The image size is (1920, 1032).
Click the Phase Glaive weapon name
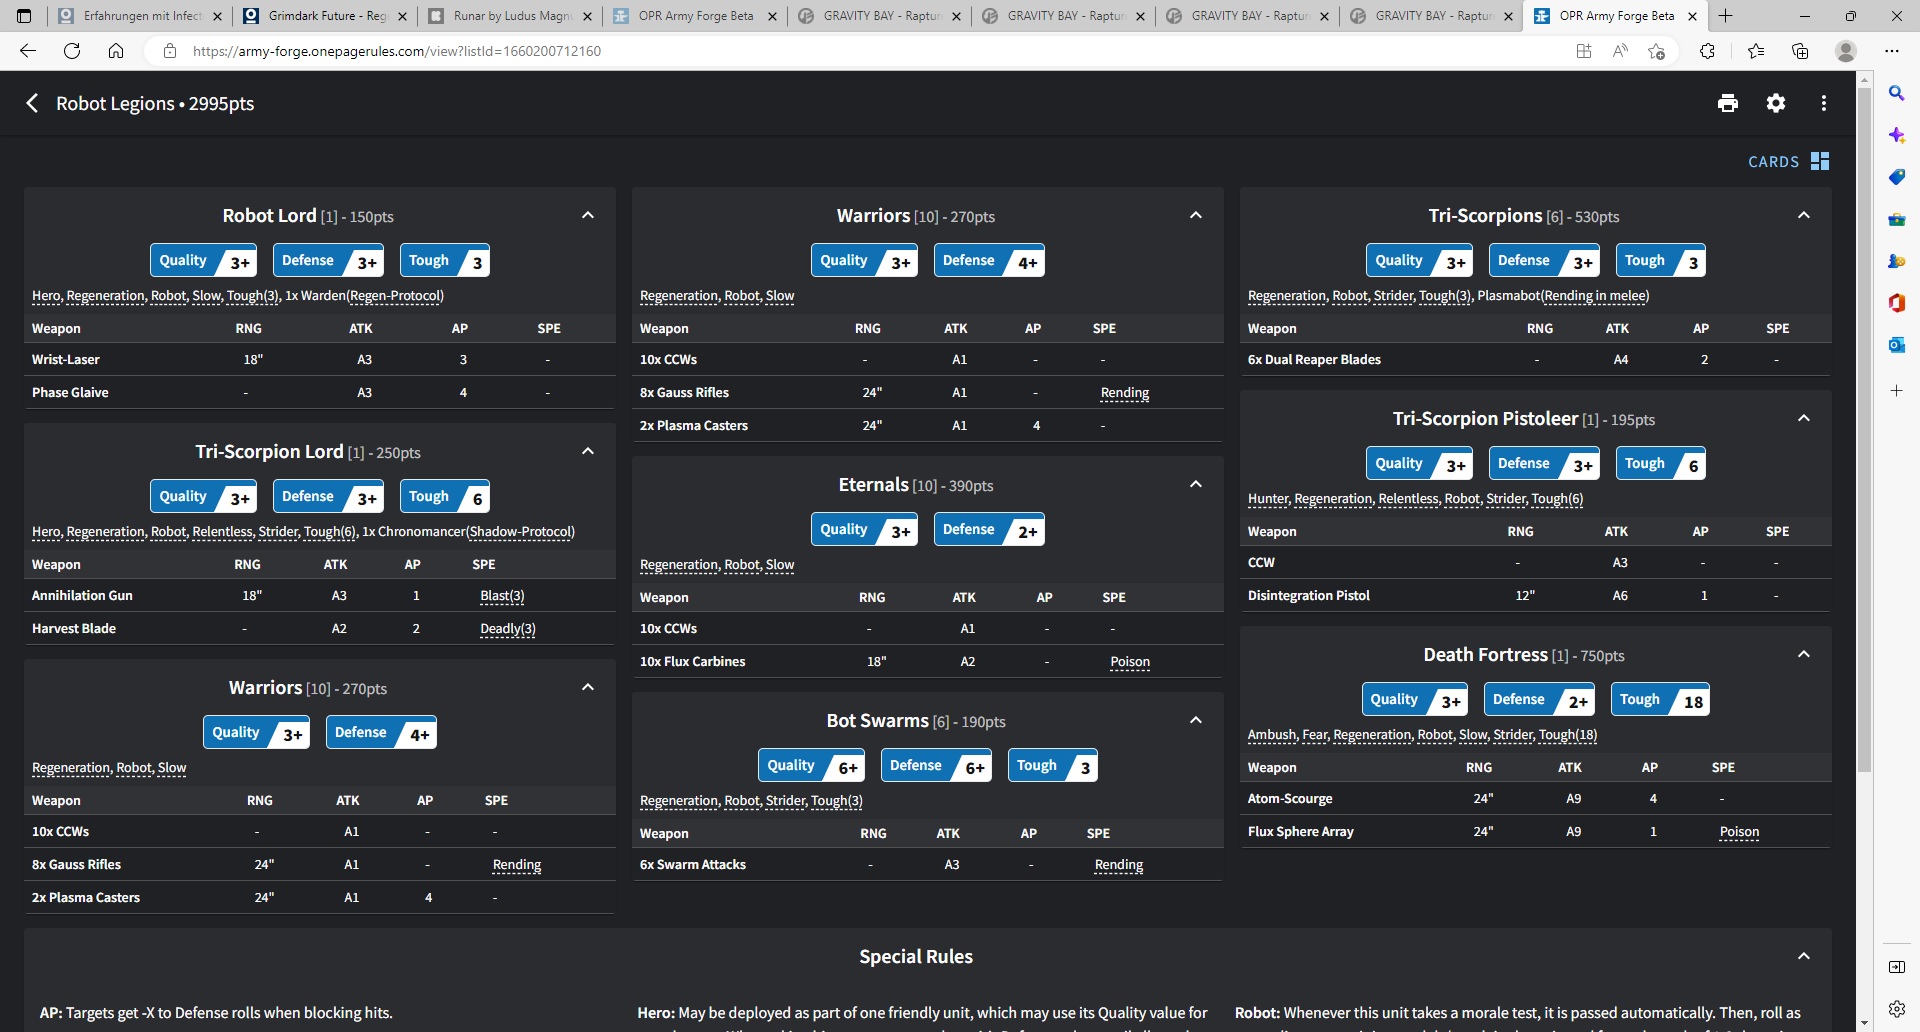pyautogui.click(x=70, y=393)
